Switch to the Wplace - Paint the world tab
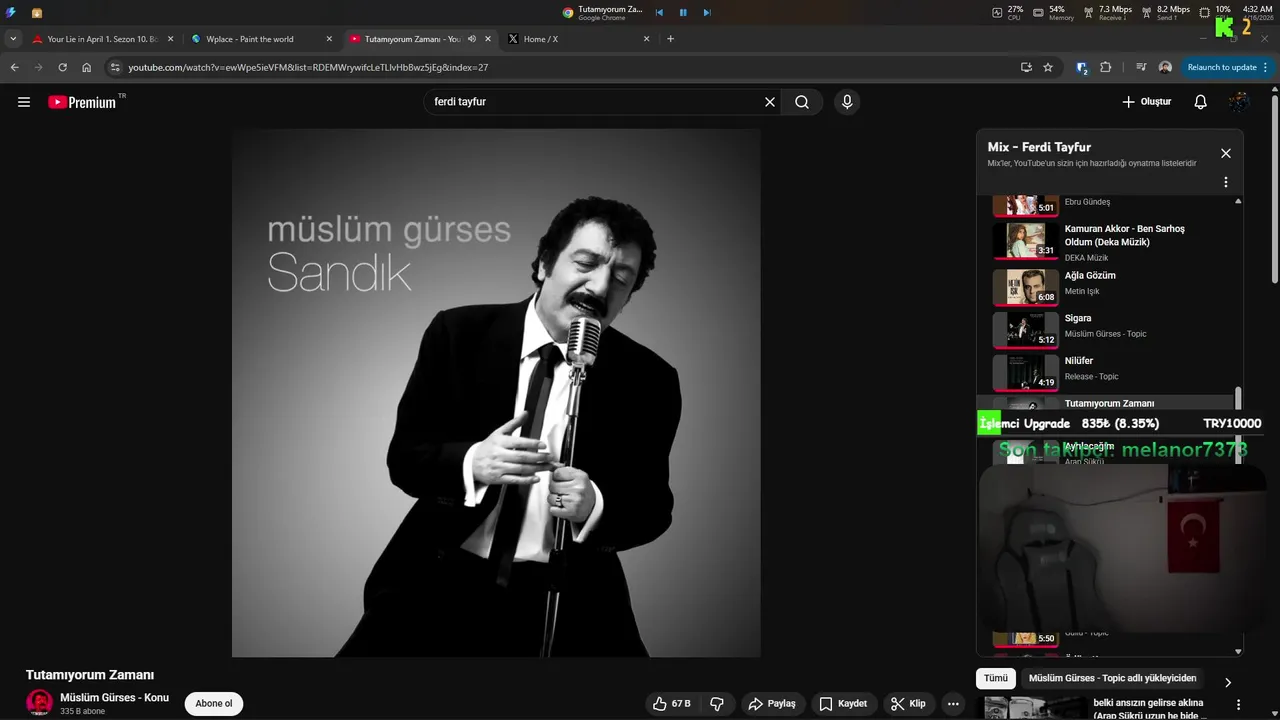Viewport: 1280px width, 720px height. 250,39
